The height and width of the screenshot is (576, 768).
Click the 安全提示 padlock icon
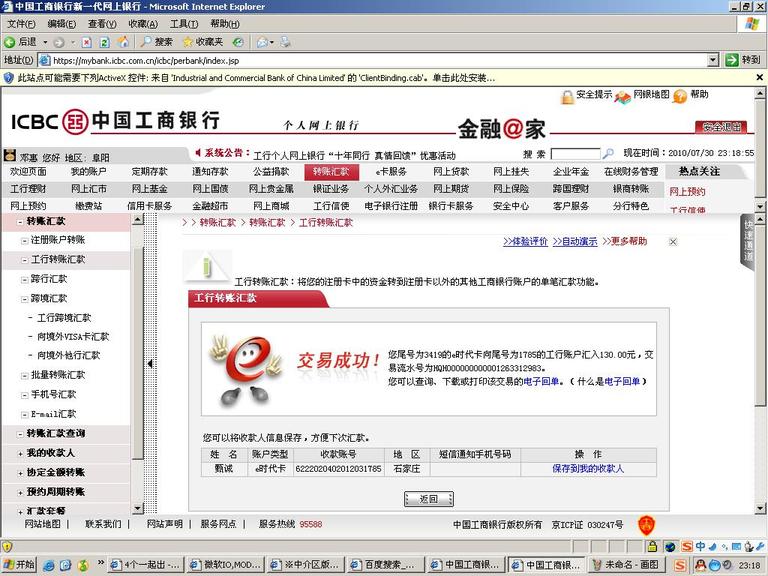pyautogui.click(x=567, y=96)
